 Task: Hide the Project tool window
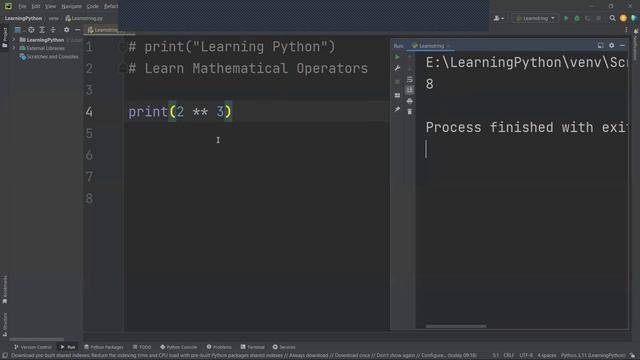[77, 30]
